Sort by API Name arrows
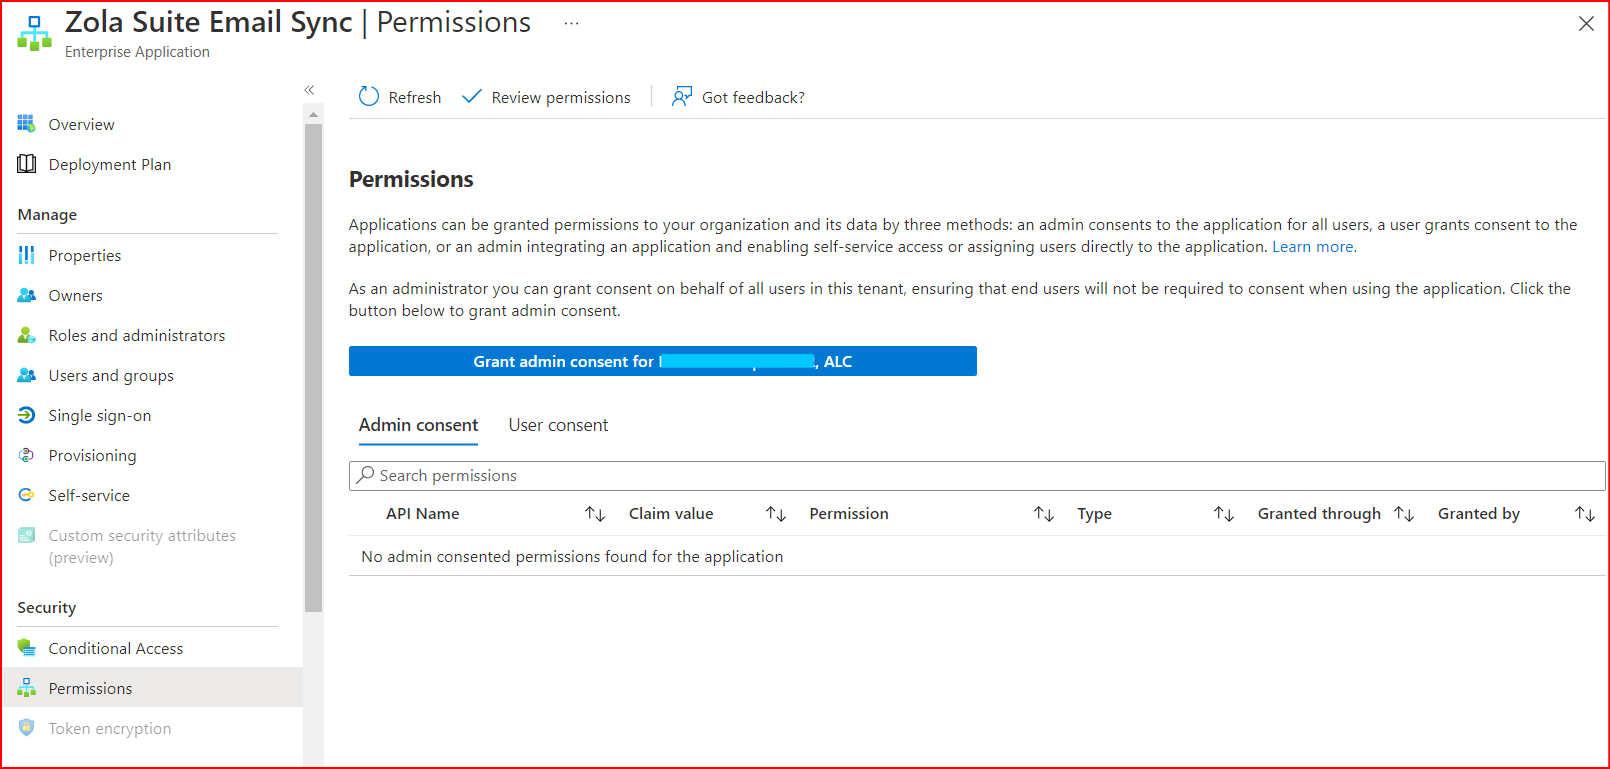 pos(595,514)
